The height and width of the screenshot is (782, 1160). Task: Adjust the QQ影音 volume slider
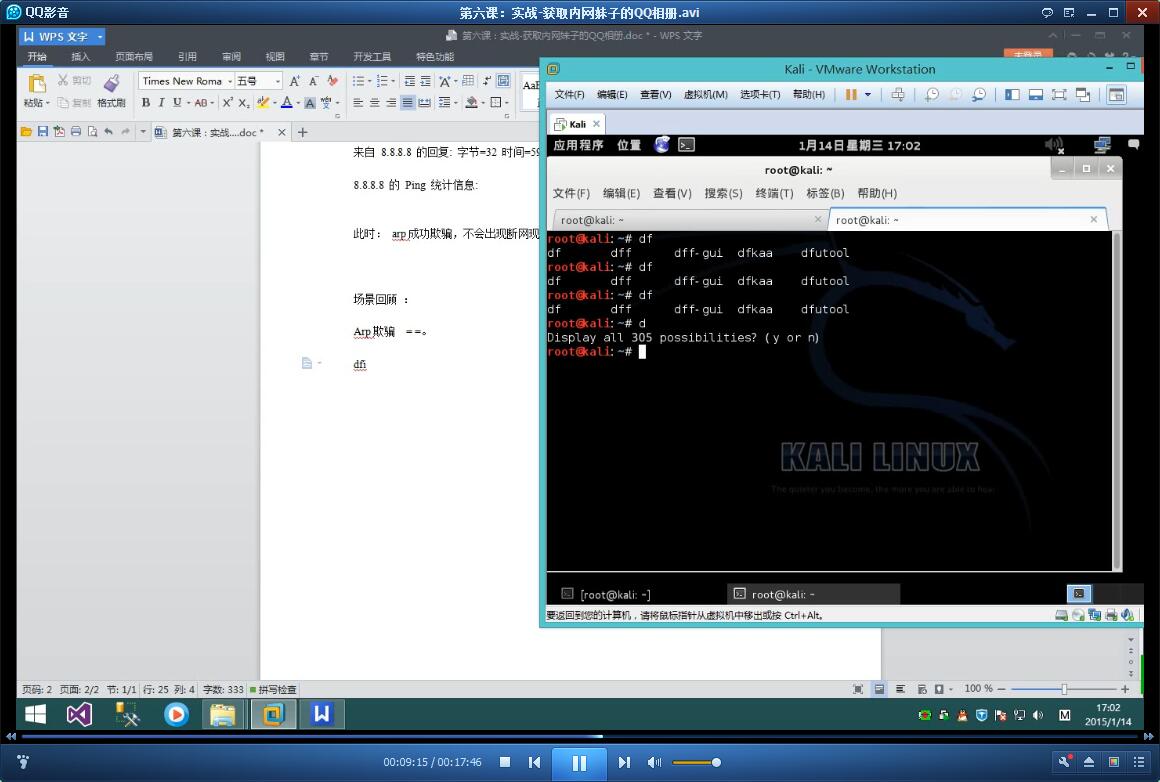pos(695,762)
